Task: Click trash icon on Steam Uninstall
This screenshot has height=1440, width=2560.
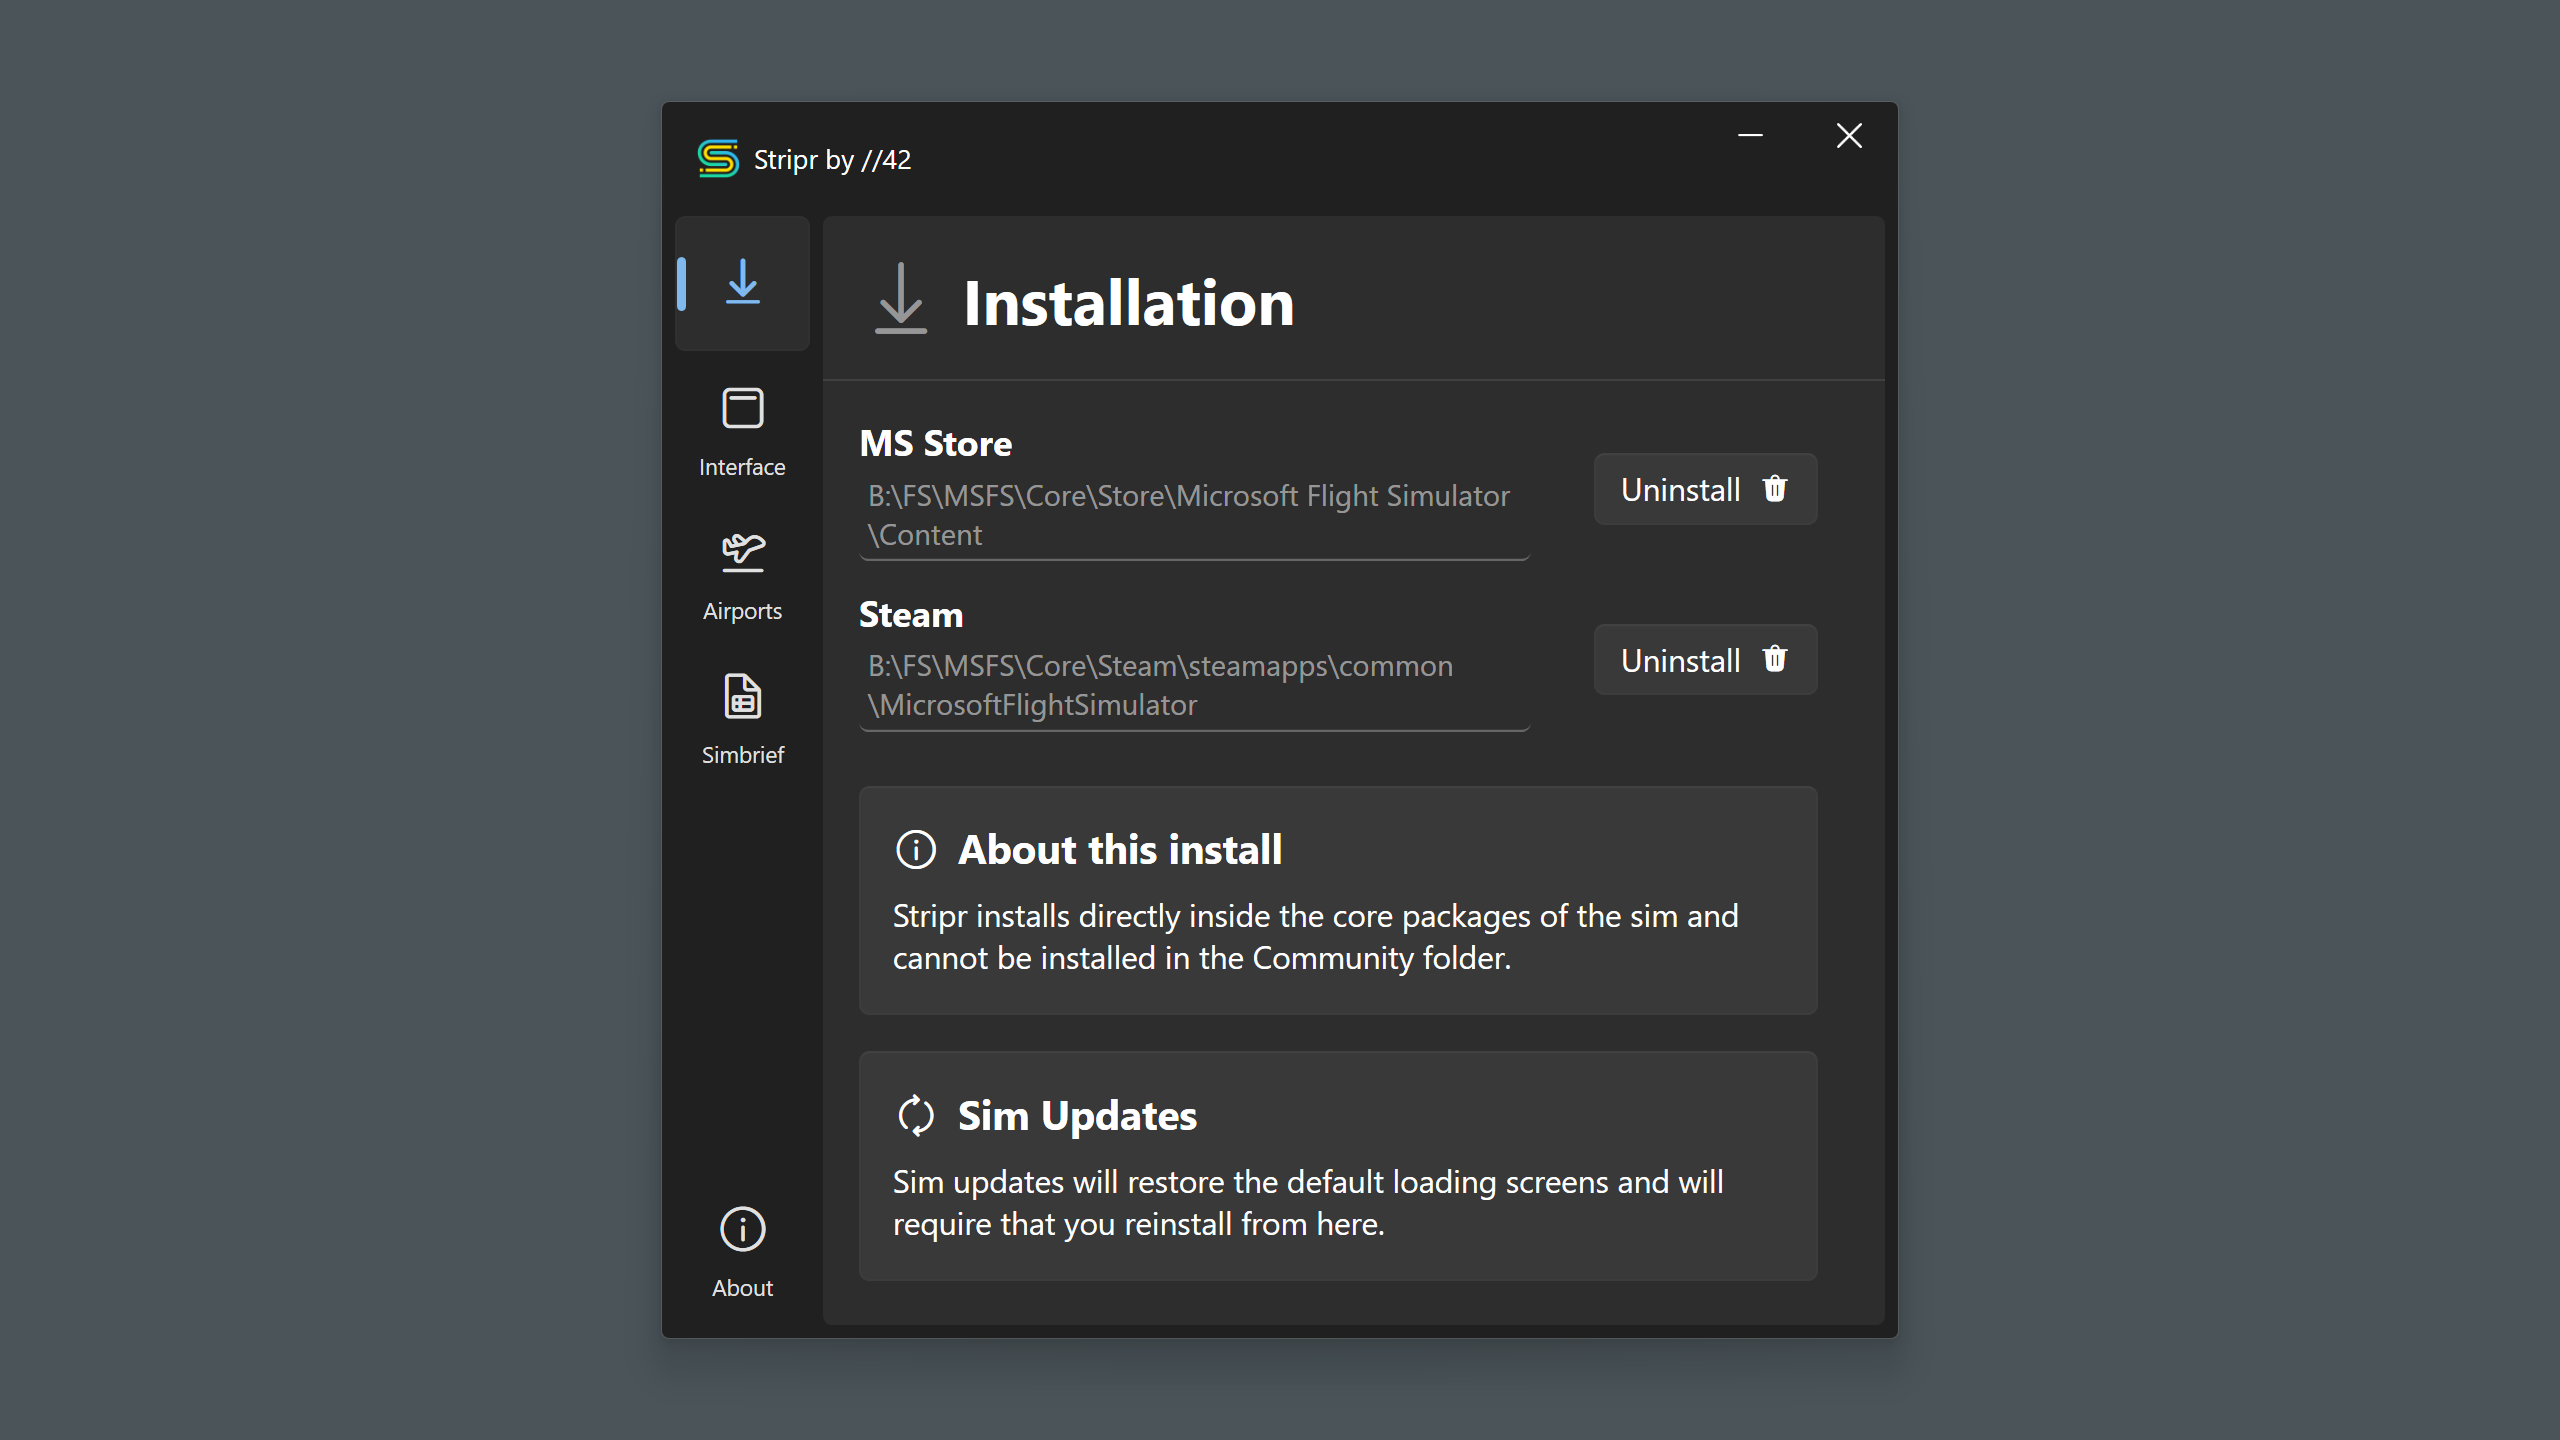Action: 1775,660
